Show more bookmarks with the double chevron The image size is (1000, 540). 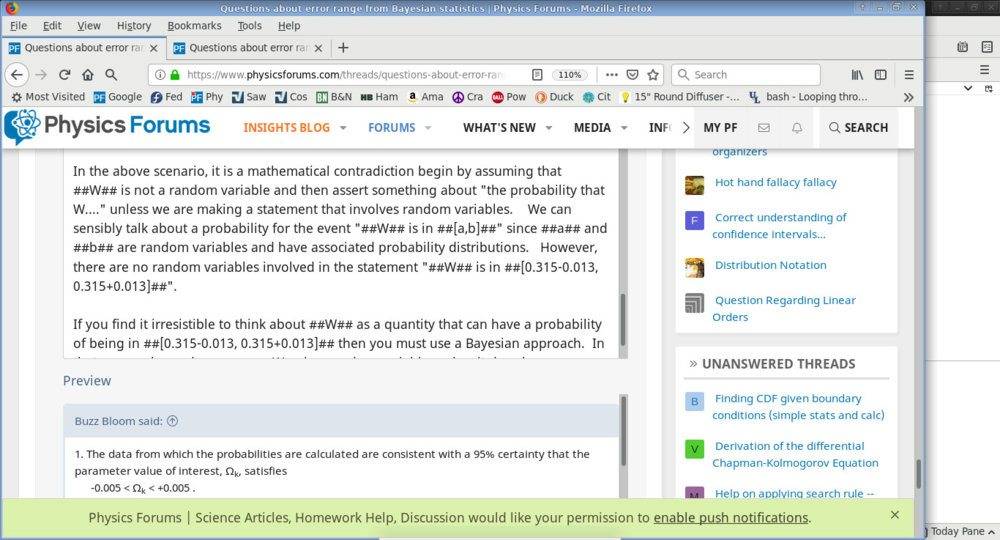coord(909,97)
